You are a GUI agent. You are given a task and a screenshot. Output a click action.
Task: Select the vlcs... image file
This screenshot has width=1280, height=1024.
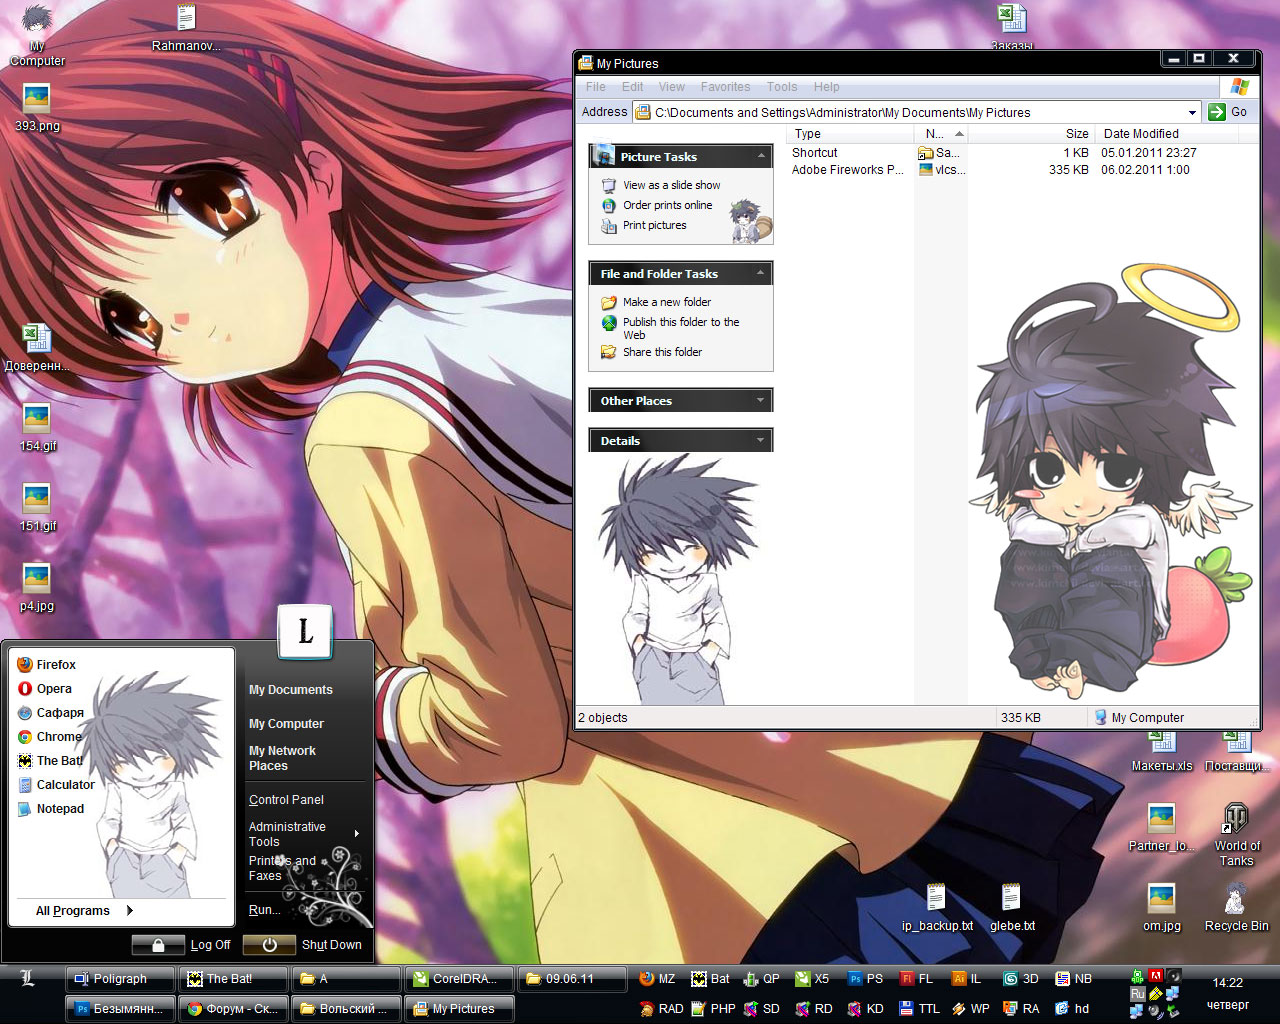942,170
